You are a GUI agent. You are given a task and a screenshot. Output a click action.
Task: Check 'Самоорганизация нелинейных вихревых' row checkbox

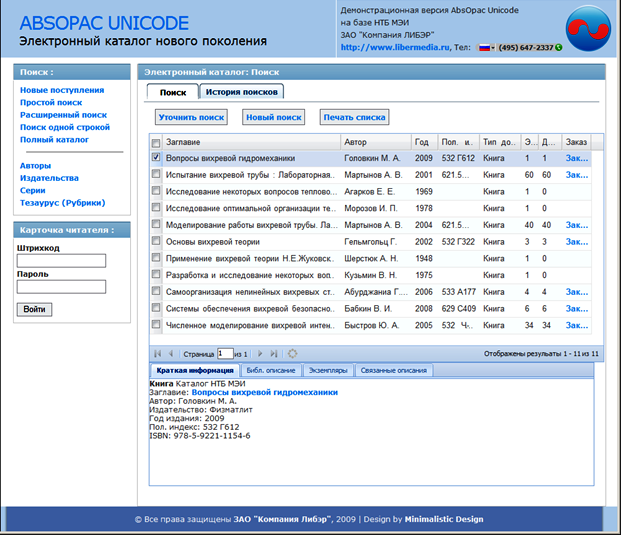[156, 291]
